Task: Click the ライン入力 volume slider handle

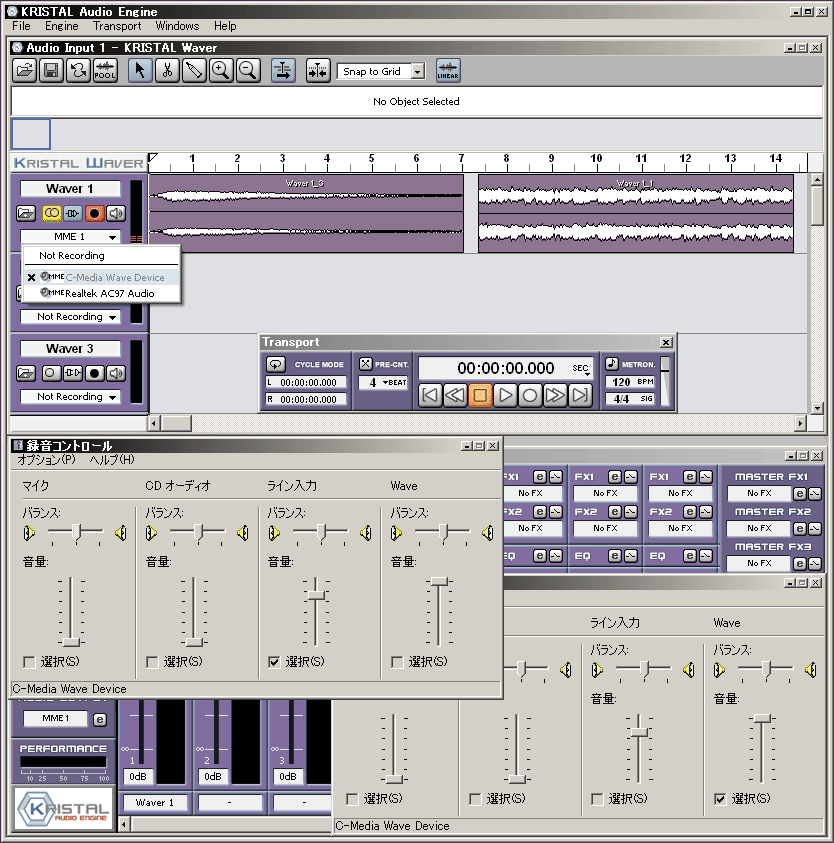Action: [x=316, y=594]
